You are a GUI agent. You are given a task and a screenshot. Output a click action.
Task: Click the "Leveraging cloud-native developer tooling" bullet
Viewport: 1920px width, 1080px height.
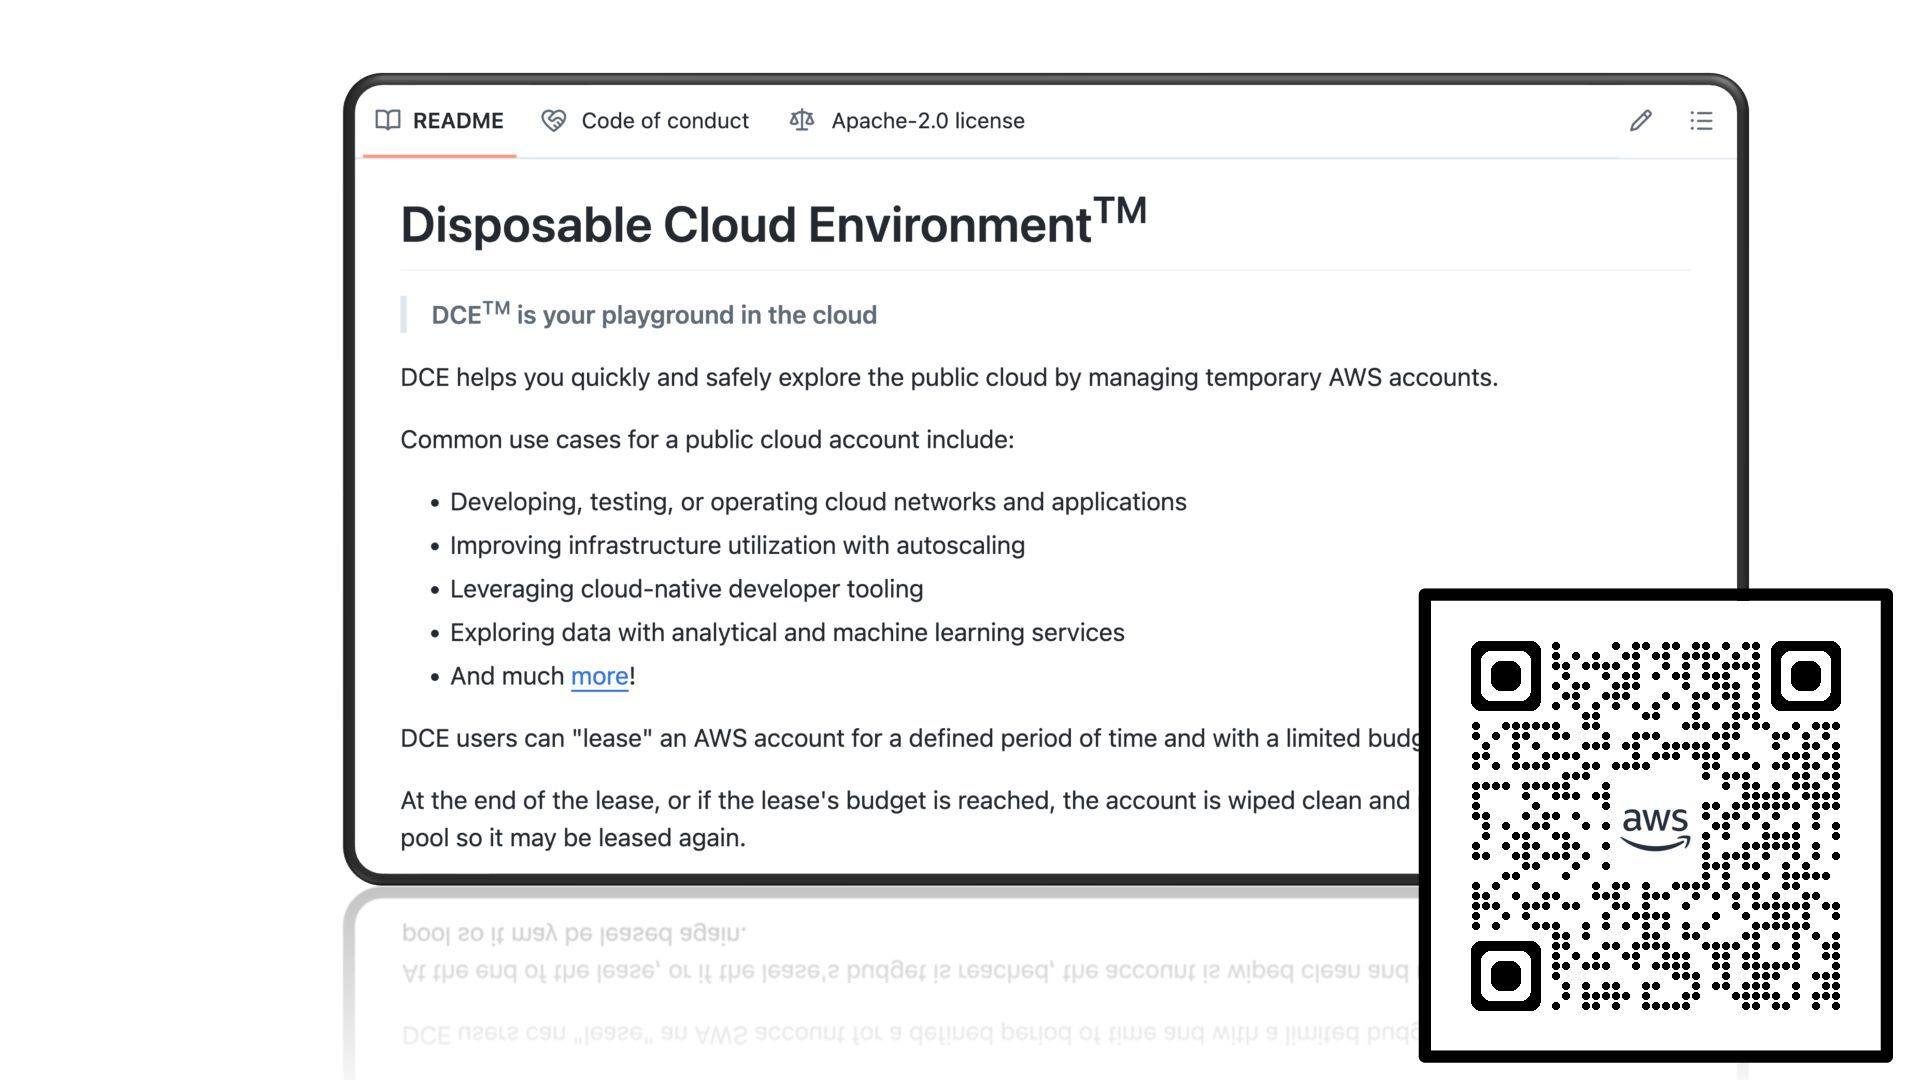click(x=686, y=589)
